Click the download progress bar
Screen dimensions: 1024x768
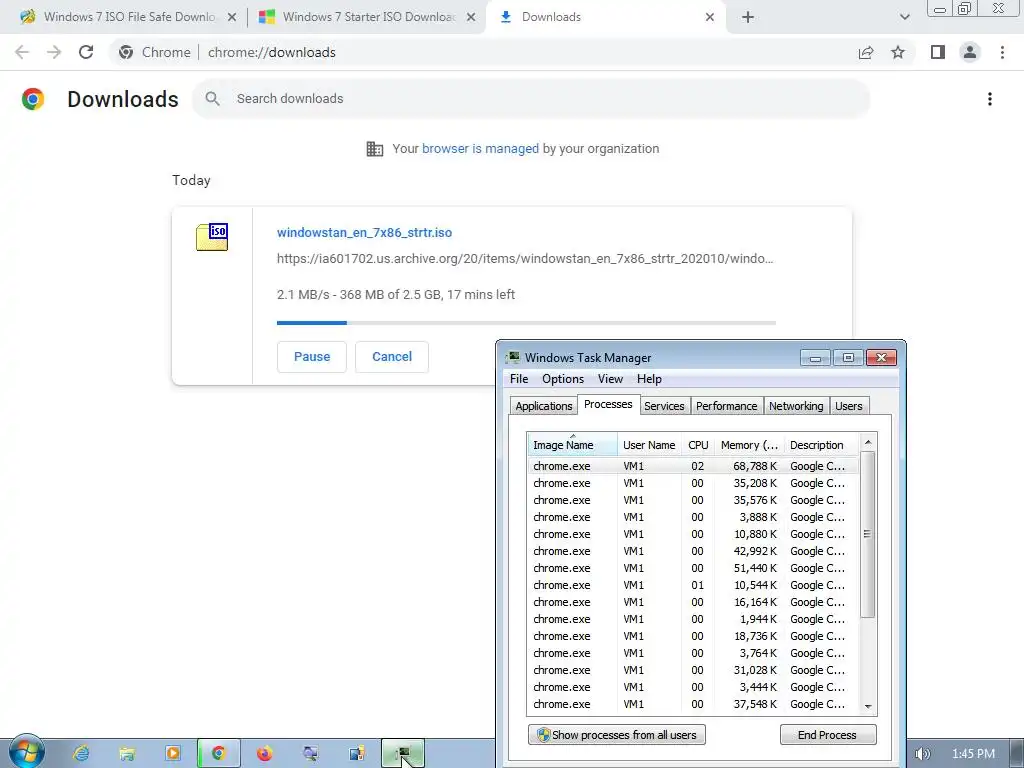click(526, 323)
